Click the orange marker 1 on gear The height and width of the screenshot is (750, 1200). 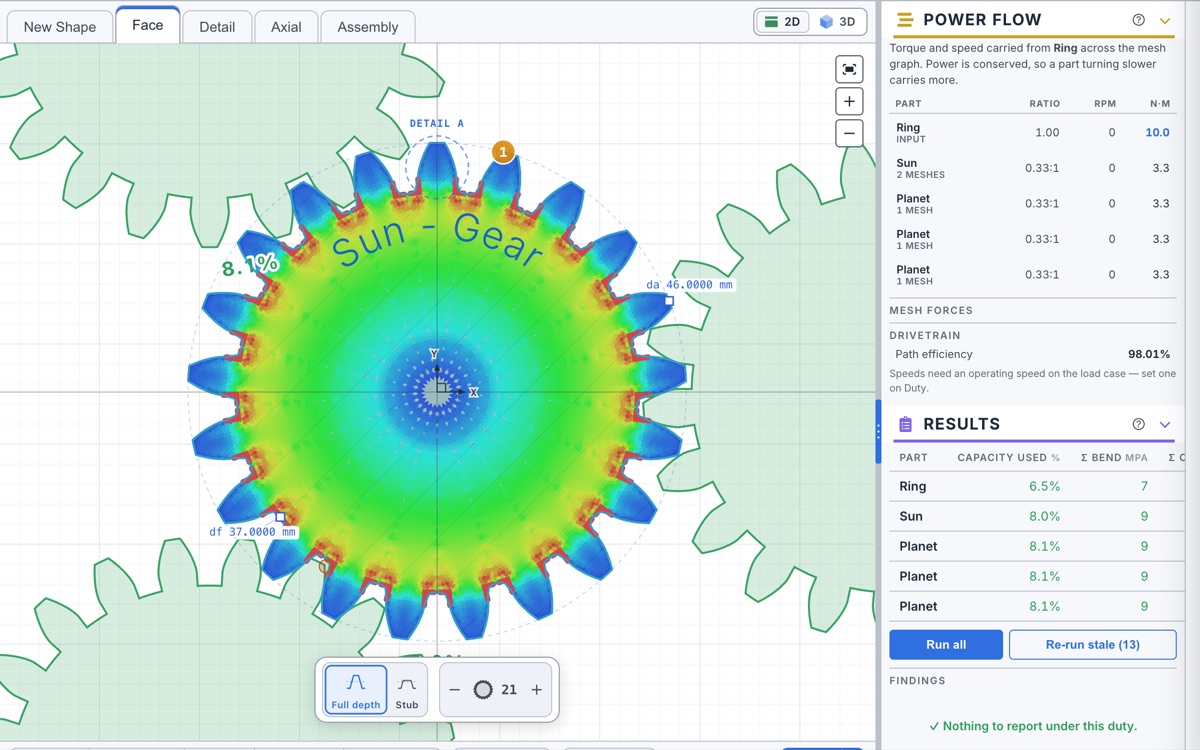click(503, 152)
